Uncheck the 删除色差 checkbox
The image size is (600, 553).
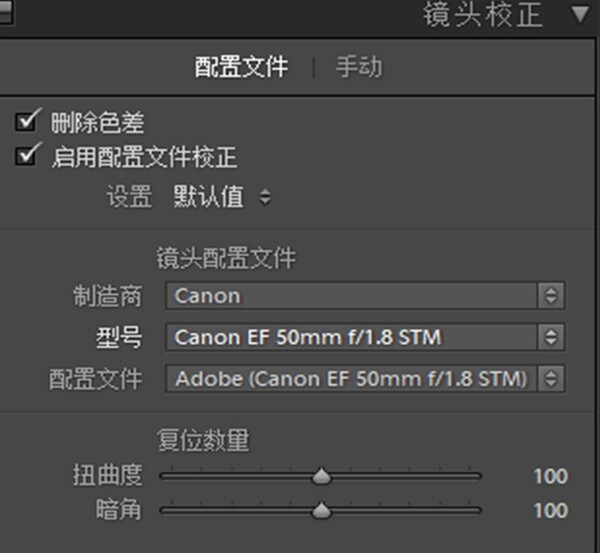click(x=26, y=122)
